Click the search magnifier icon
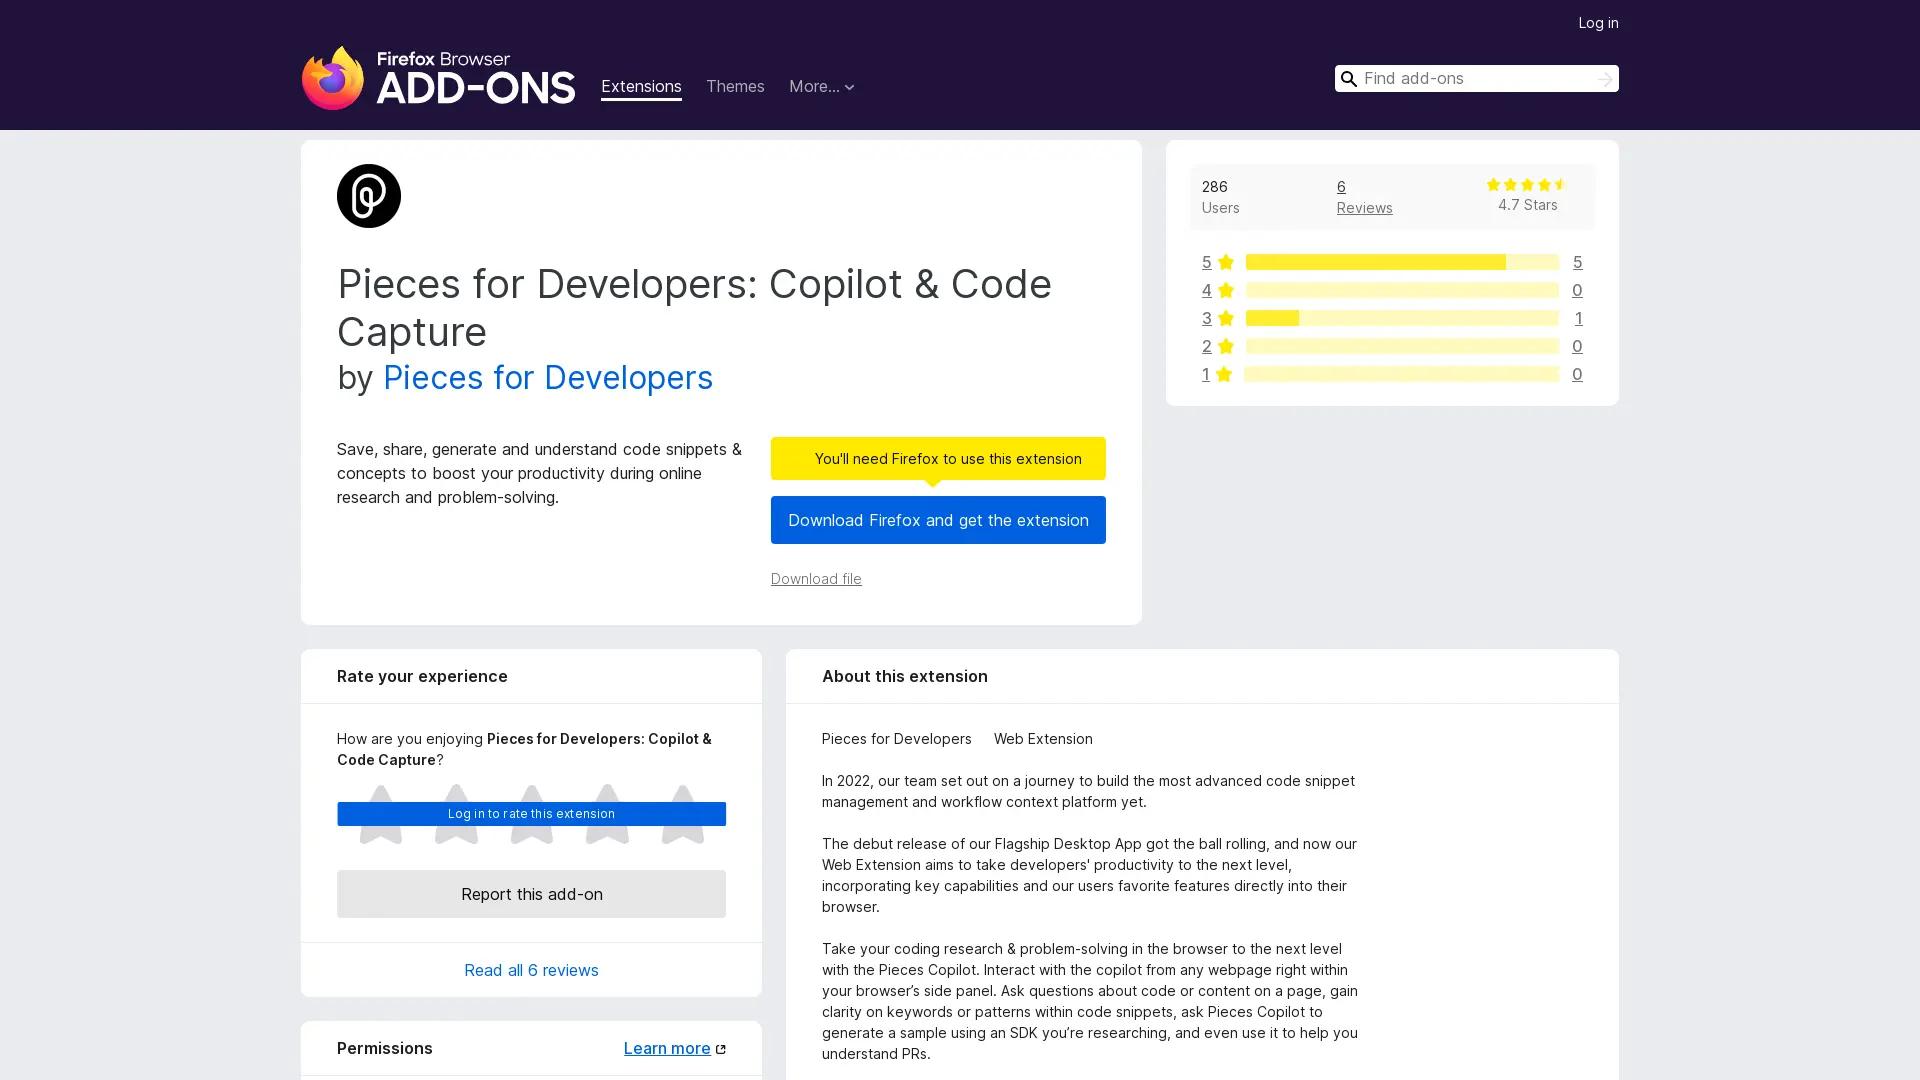This screenshot has height=1080, width=1920. pyautogui.click(x=1349, y=78)
